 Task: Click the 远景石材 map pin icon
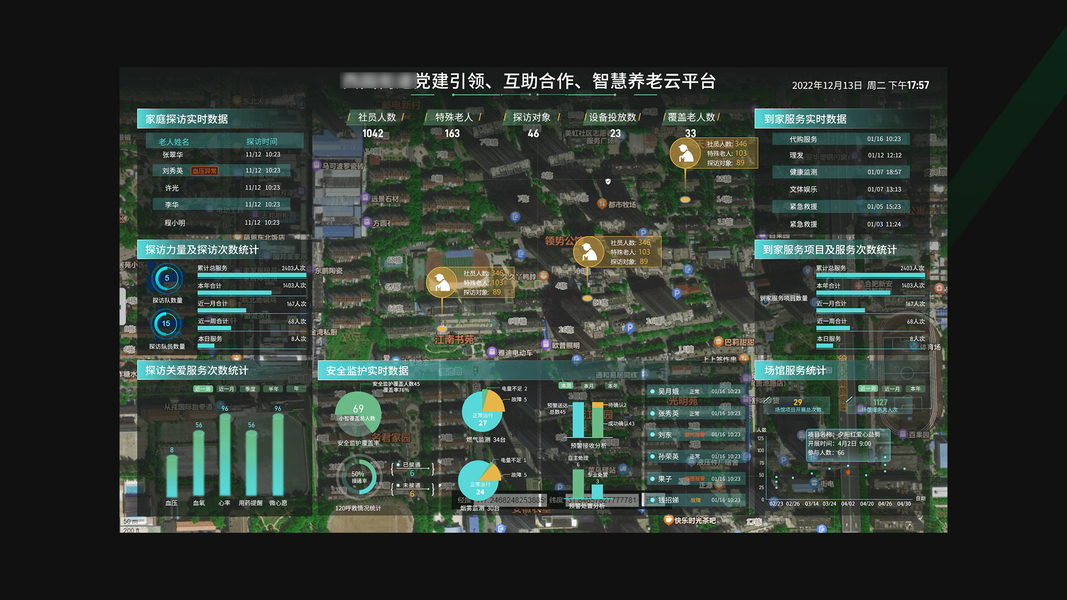[365, 199]
